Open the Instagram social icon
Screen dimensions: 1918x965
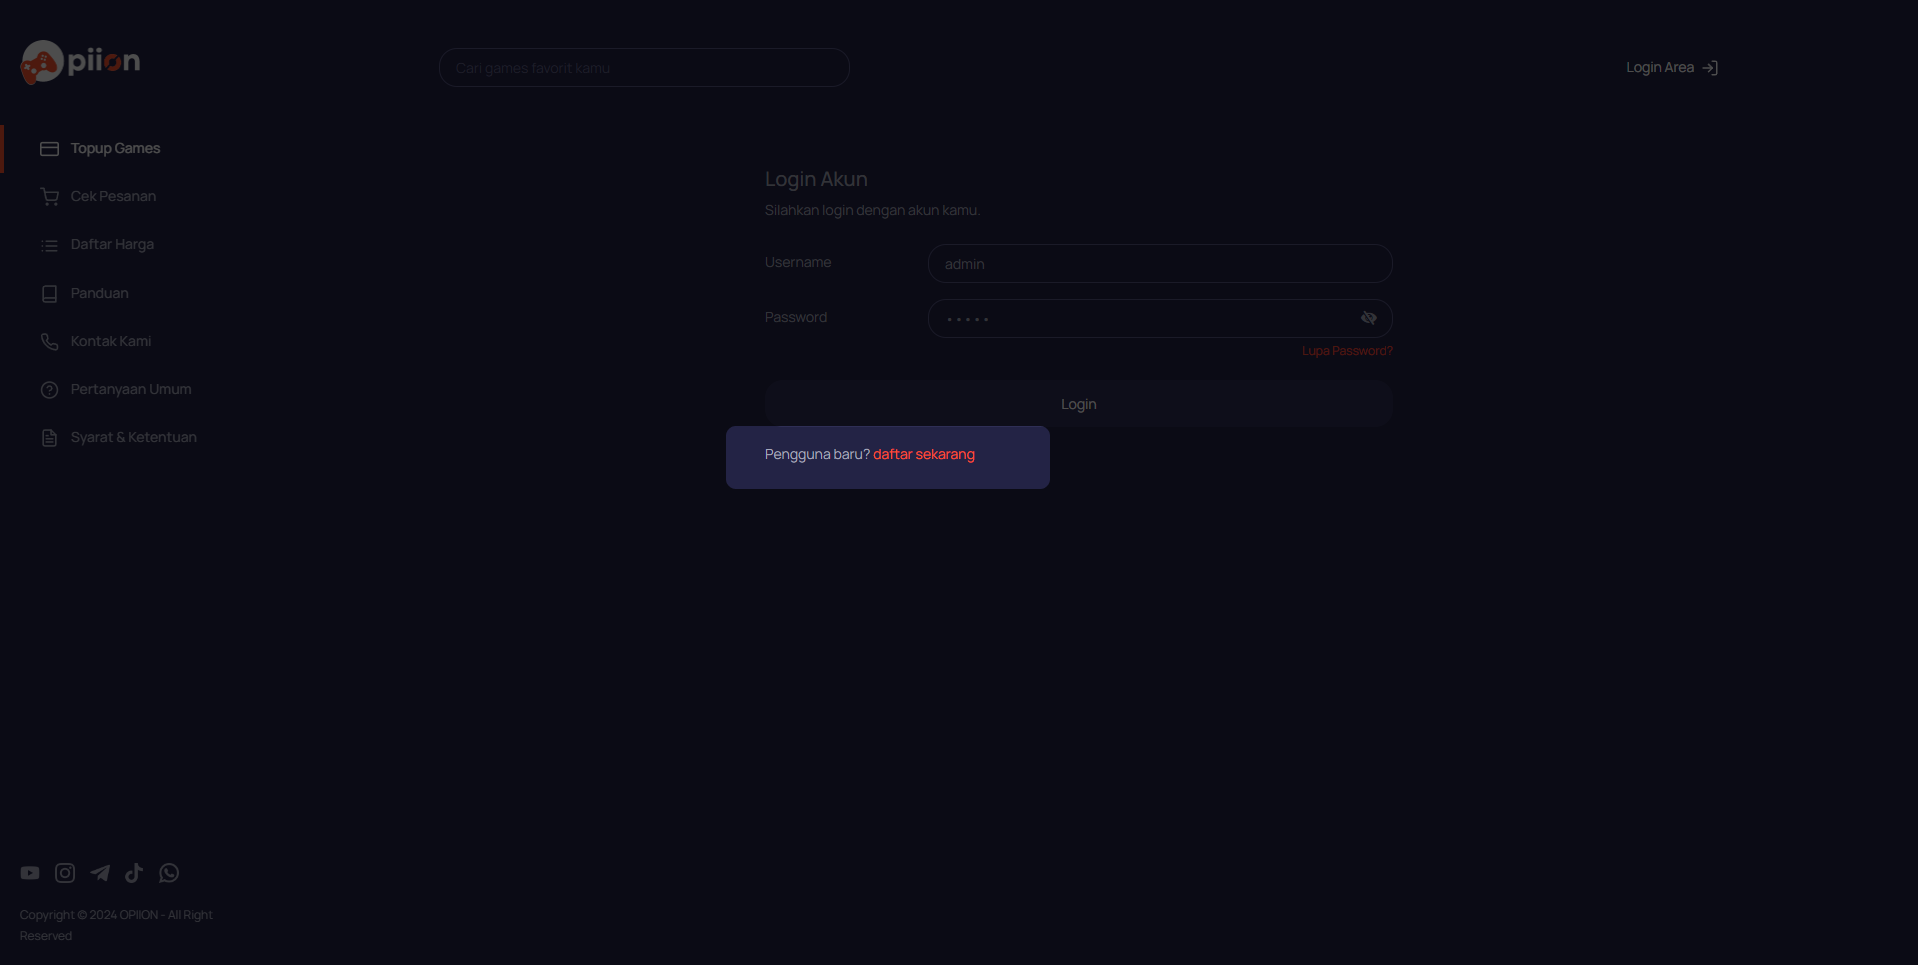[x=65, y=873]
